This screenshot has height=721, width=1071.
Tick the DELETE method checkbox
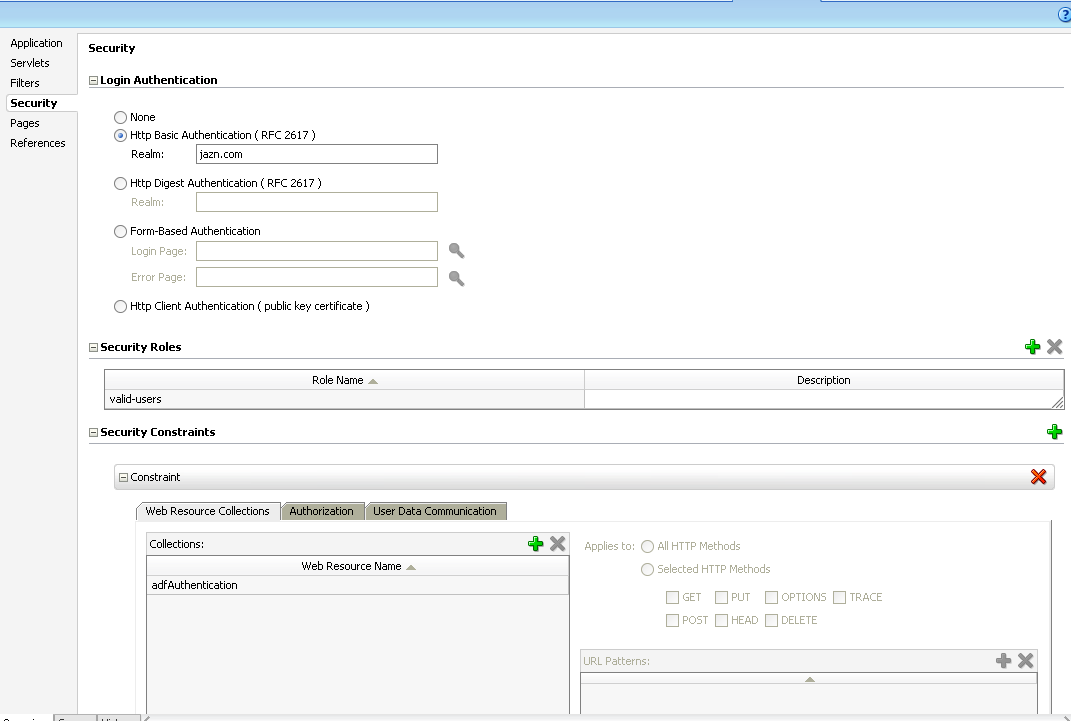[771, 620]
